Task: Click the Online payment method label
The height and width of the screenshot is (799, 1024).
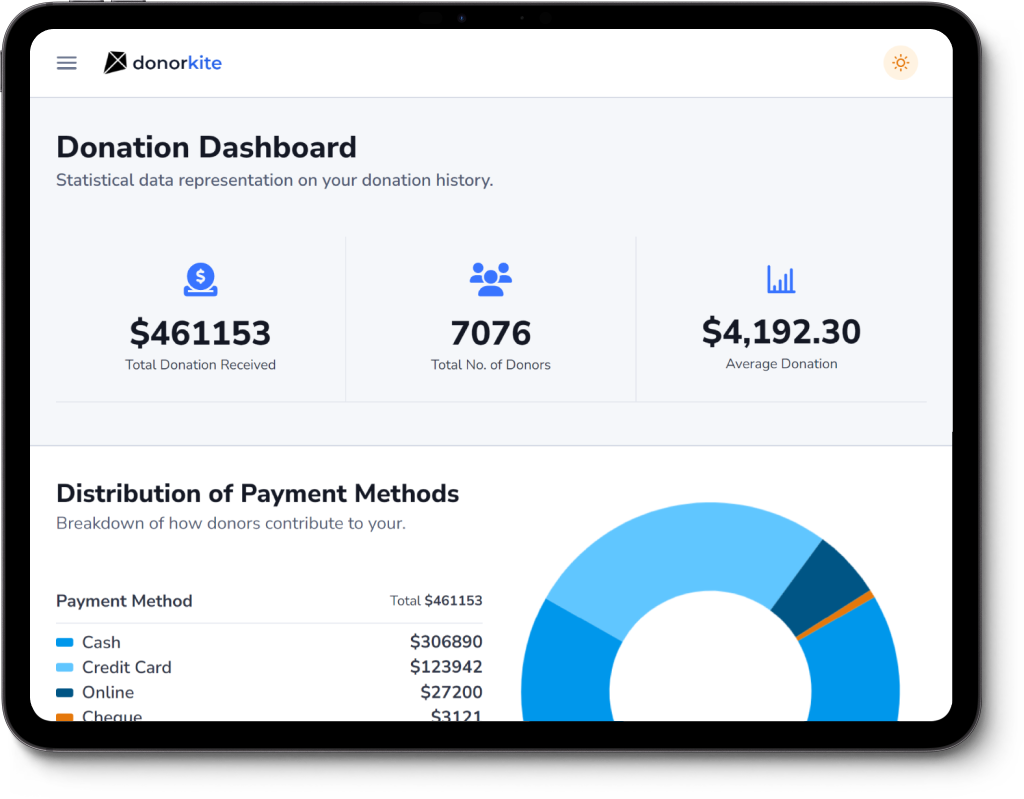Action: [x=108, y=693]
